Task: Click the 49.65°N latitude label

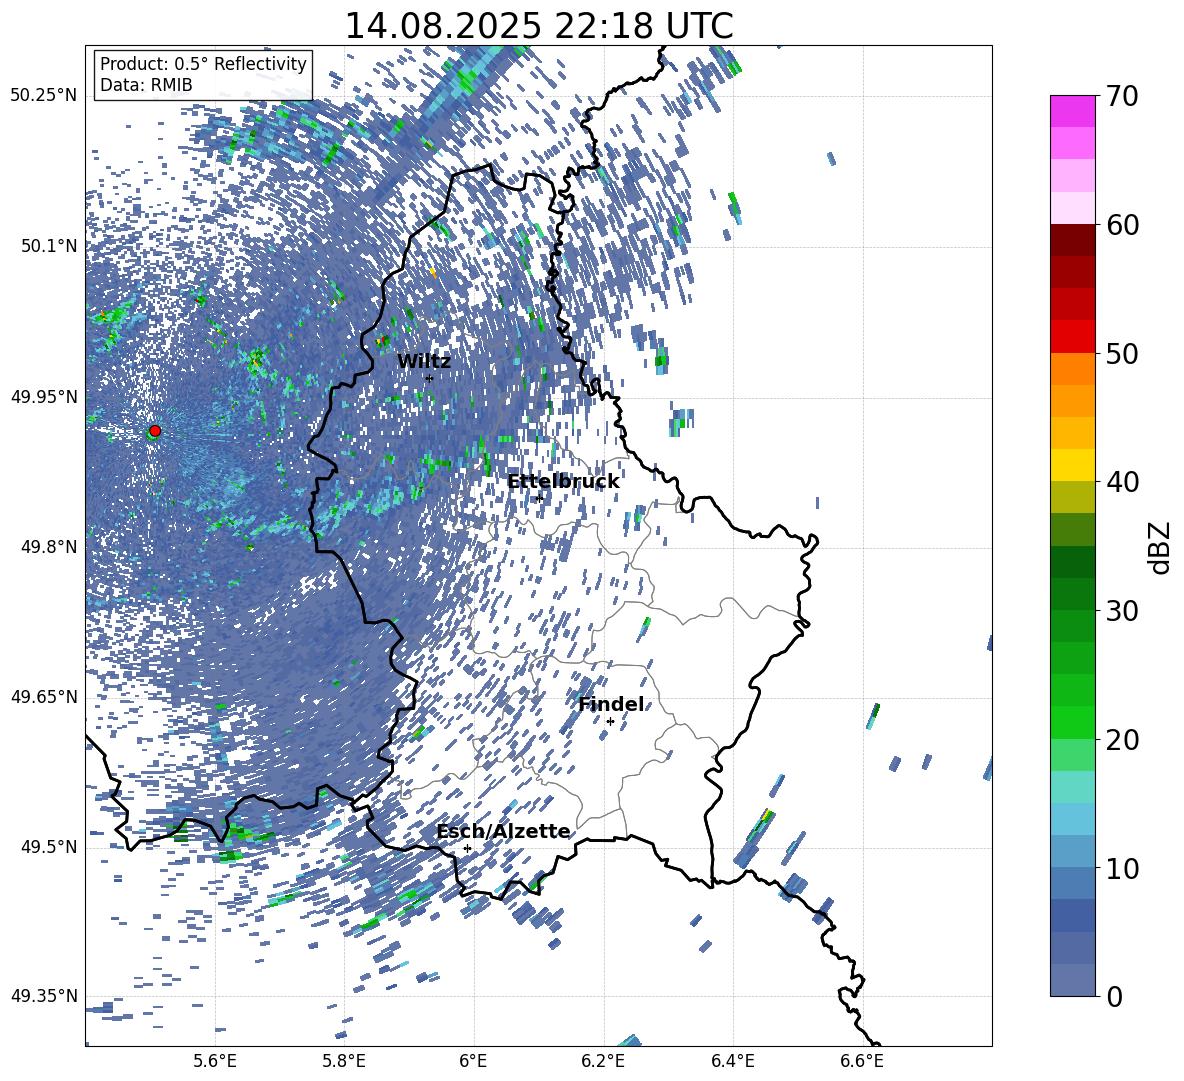Action: click(44, 697)
